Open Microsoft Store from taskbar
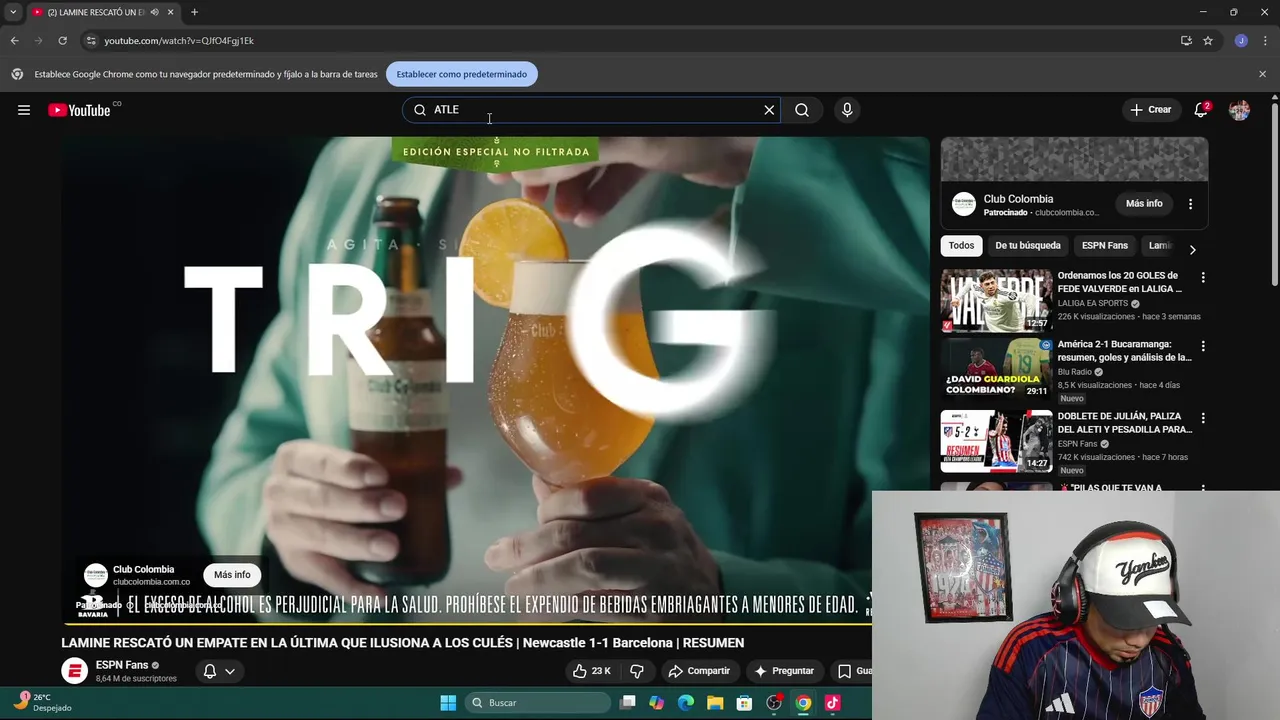This screenshot has height=720, width=1280. pos(744,703)
